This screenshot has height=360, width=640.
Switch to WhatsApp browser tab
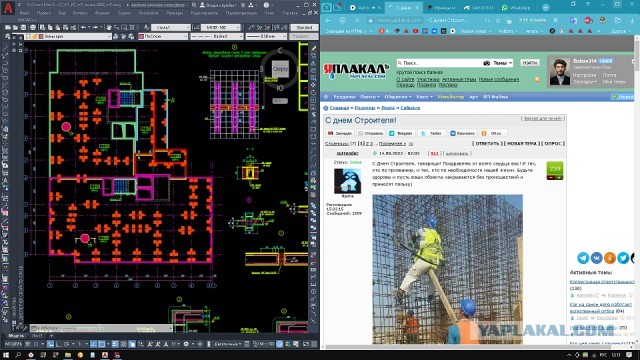[x=517, y=7]
